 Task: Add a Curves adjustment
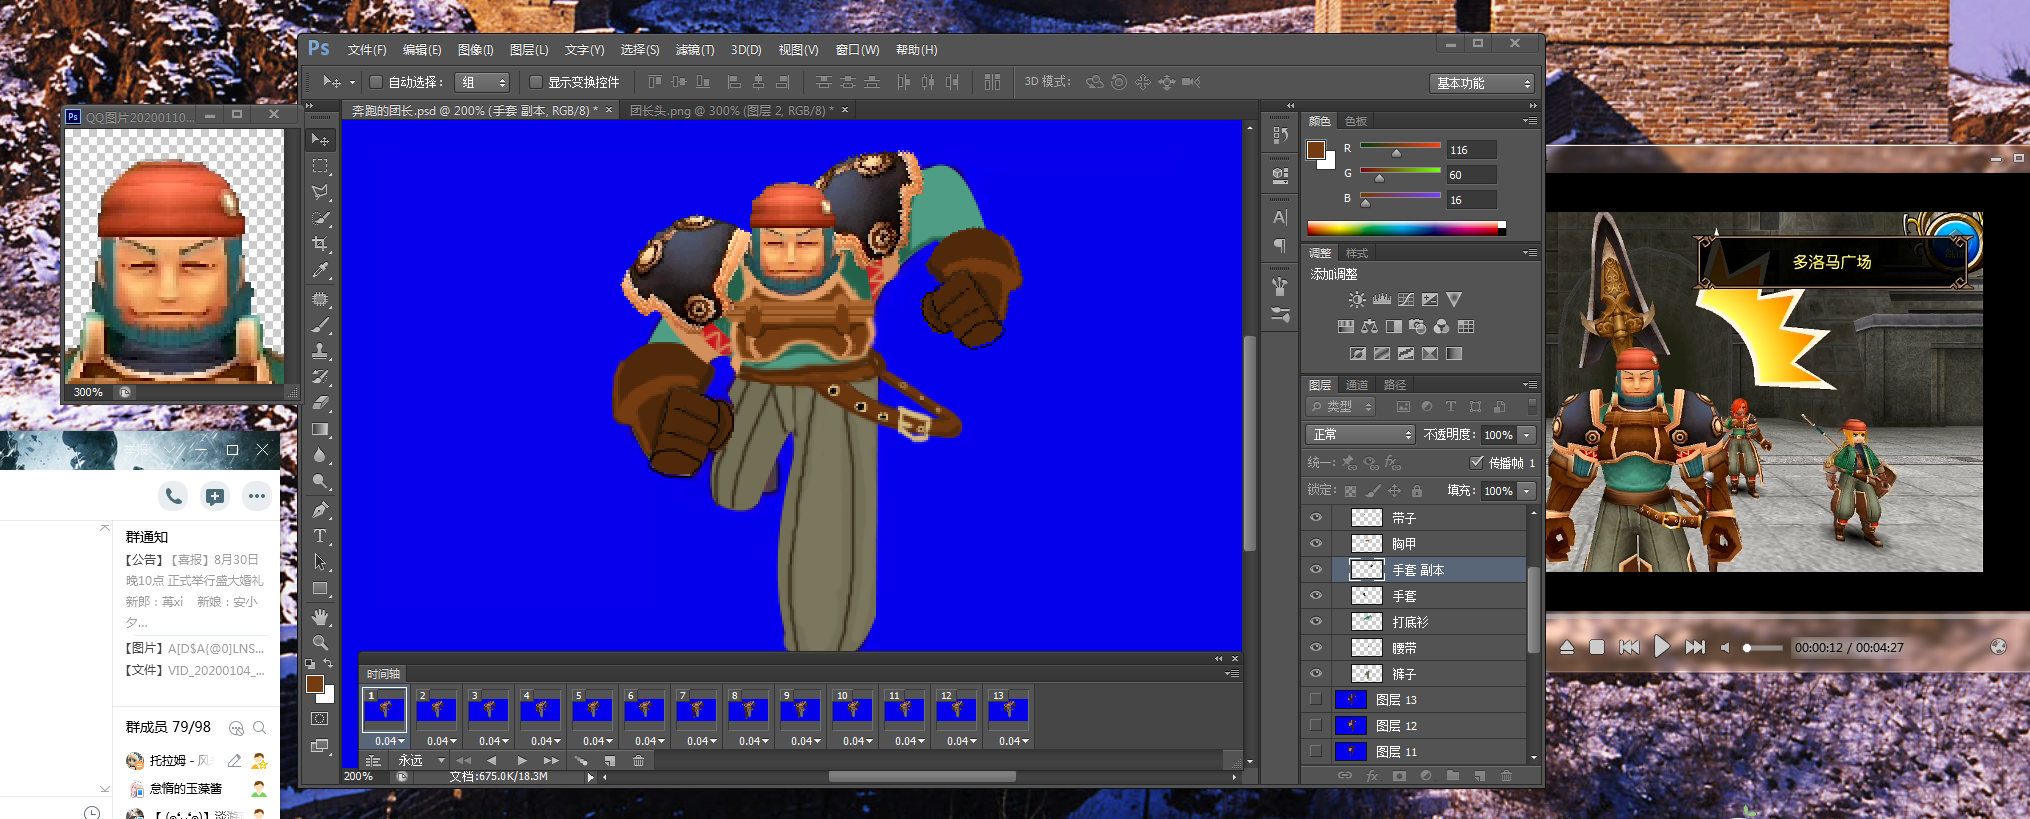point(1406,300)
